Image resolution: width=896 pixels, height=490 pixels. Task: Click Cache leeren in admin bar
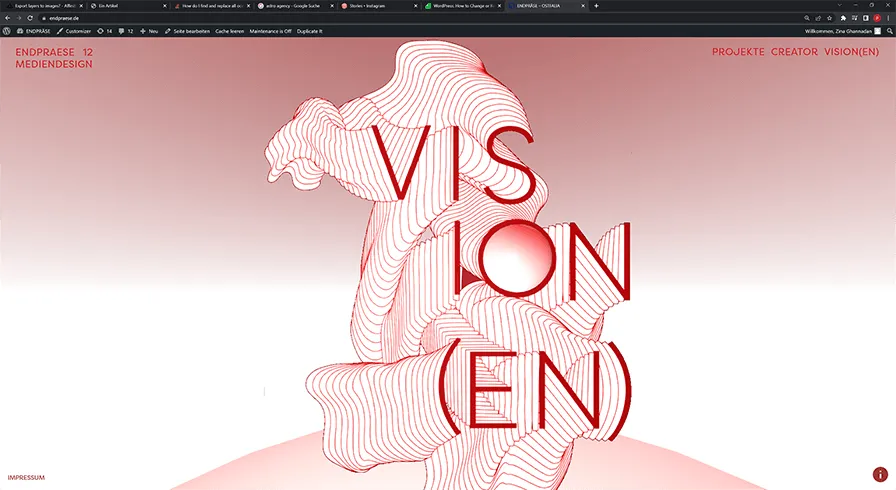coord(230,31)
